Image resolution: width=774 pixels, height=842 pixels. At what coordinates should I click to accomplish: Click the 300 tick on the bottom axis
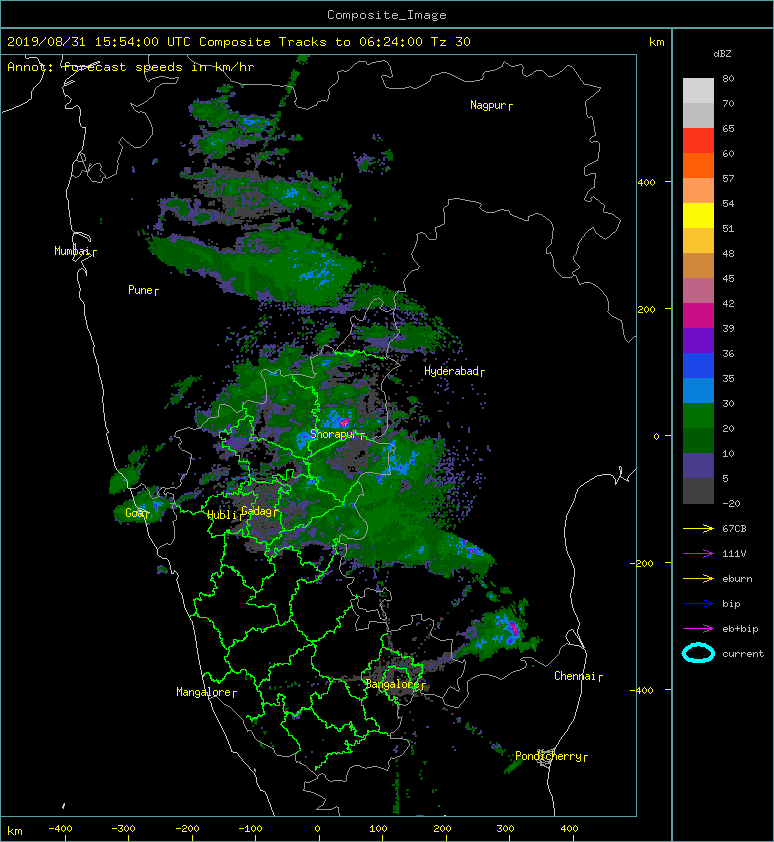[505, 829]
